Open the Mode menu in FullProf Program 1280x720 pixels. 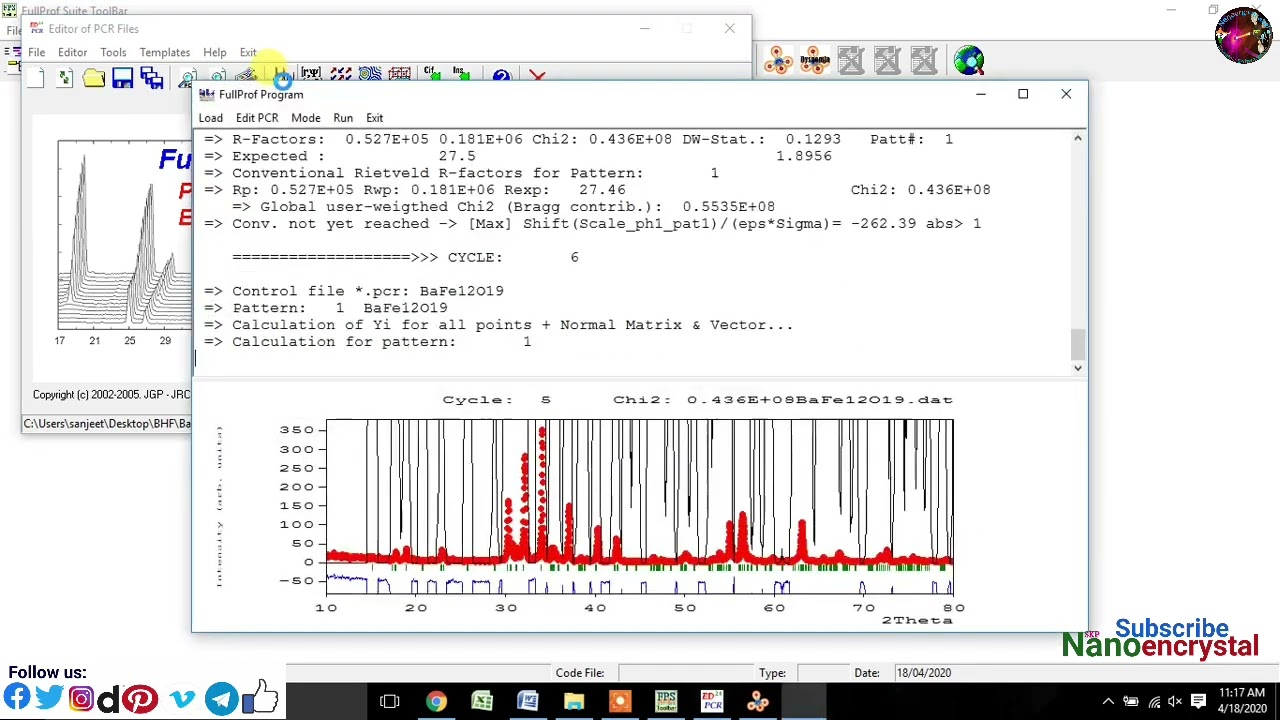pyautogui.click(x=306, y=118)
